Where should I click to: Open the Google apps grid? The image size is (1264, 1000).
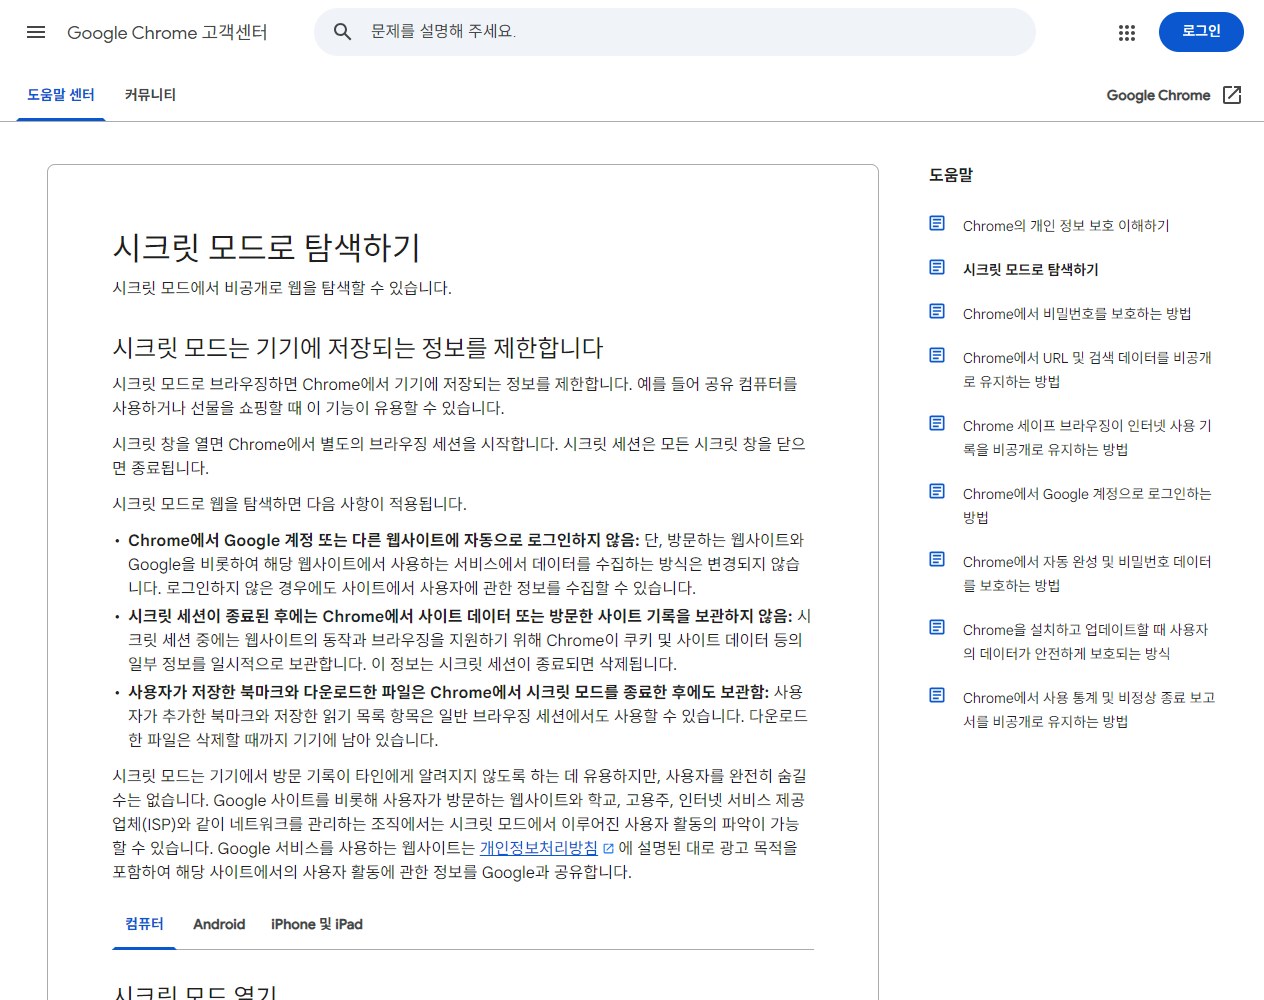[x=1127, y=32]
